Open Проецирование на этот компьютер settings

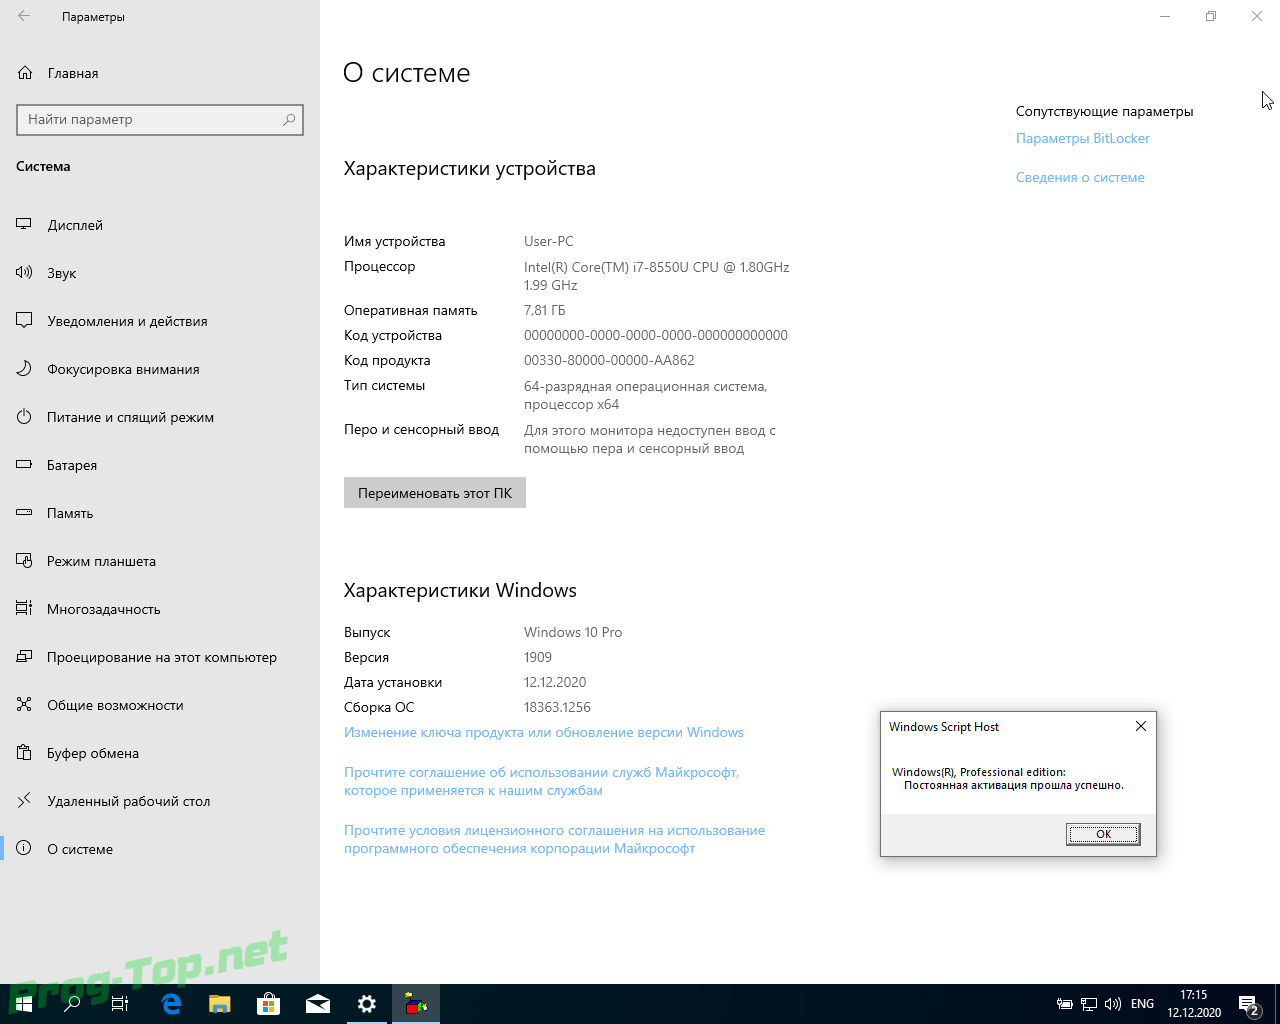160,657
